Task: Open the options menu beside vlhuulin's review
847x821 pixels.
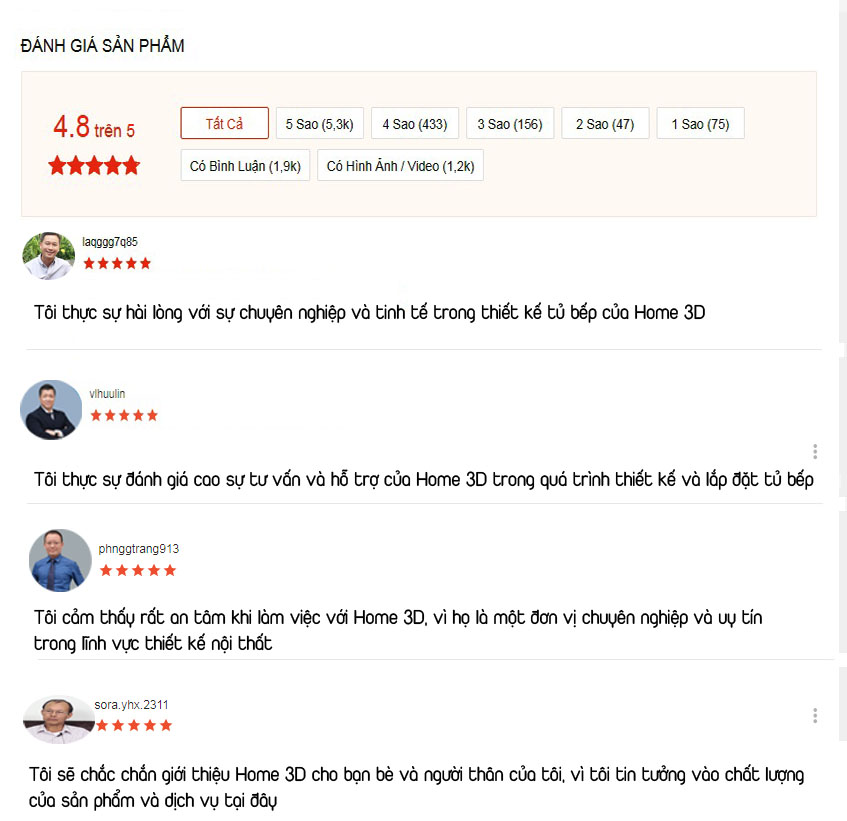Action: (815, 451)
